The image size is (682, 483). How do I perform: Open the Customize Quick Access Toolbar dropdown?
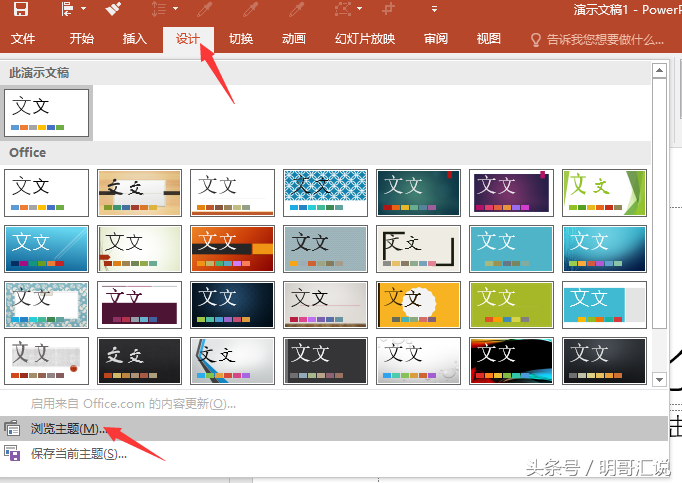[434, 9]
